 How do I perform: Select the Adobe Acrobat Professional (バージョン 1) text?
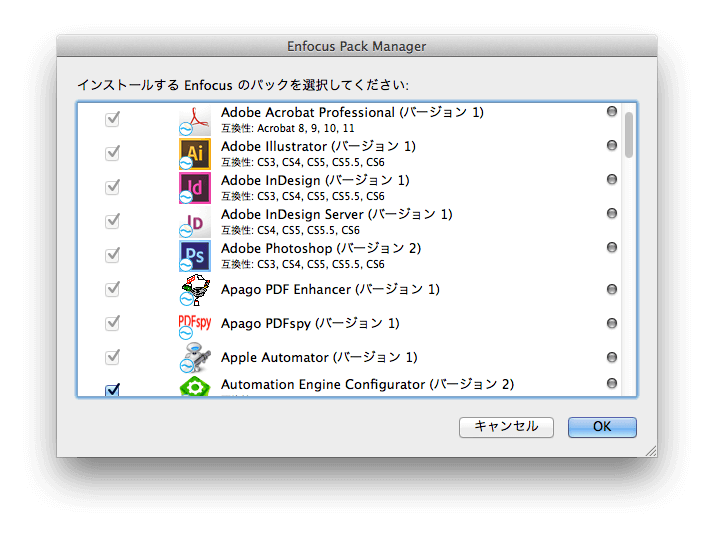(x=352, y=112)
